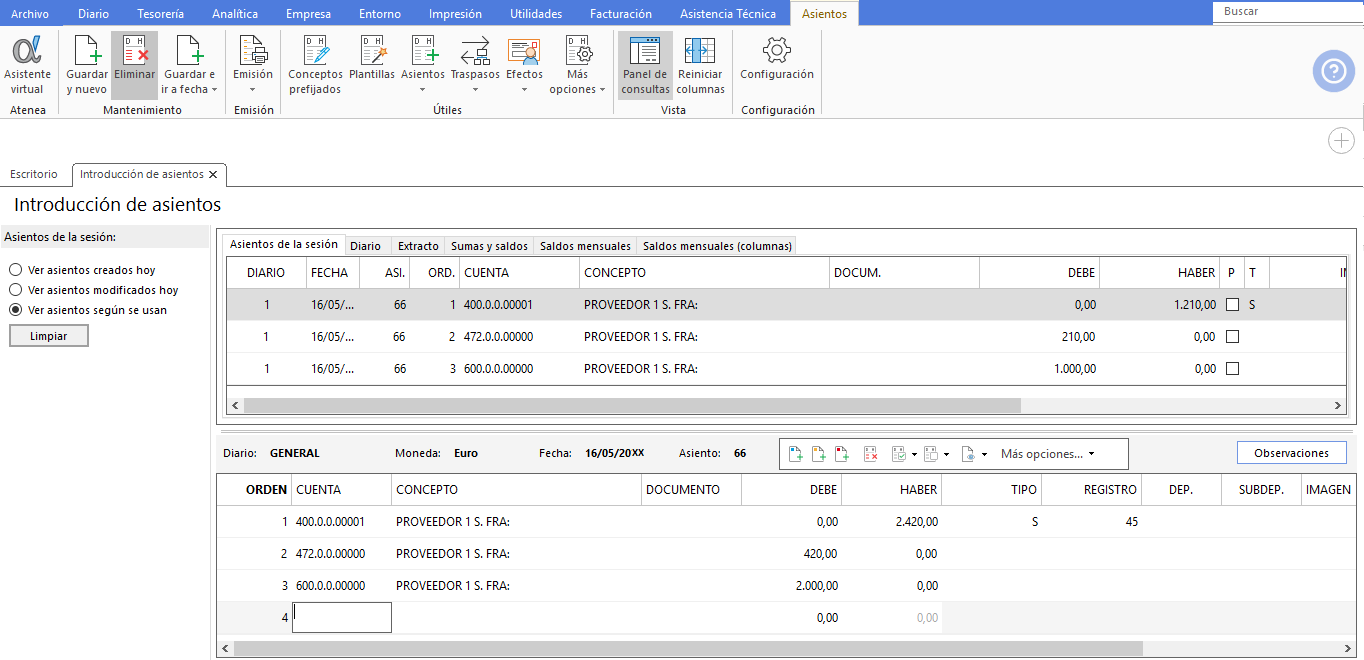1364x660 pixels.
Task: Toggle P checkbox for account 472.0.0.00000 row
Action: 1232,337
